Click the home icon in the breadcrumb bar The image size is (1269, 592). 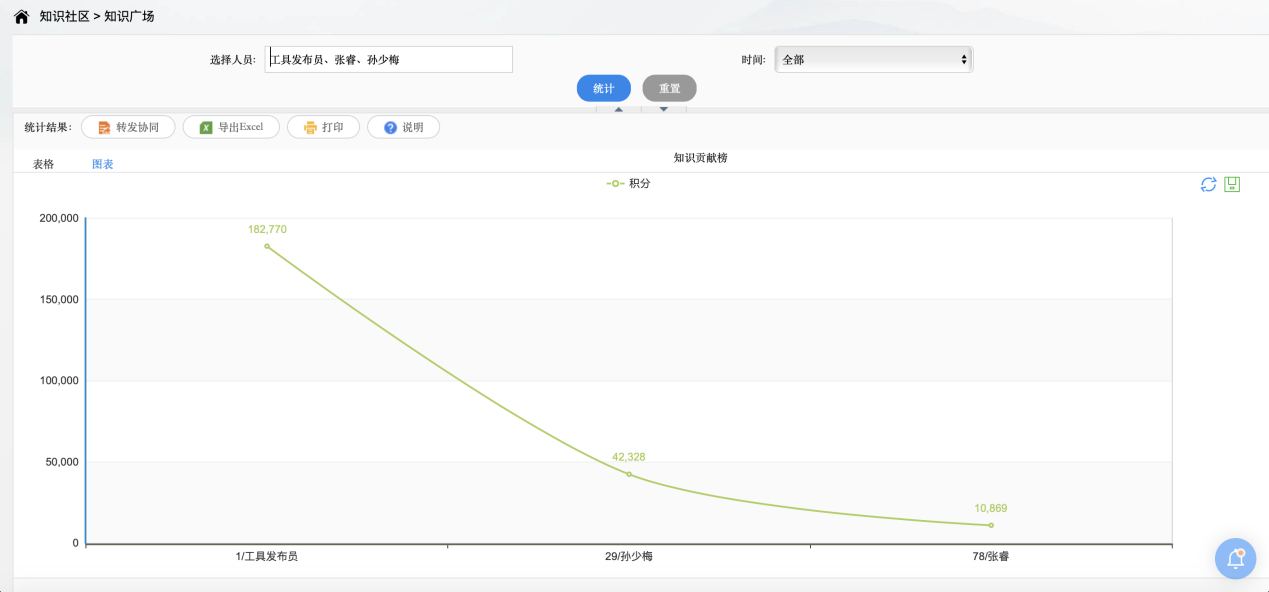[x=20, y=16]
